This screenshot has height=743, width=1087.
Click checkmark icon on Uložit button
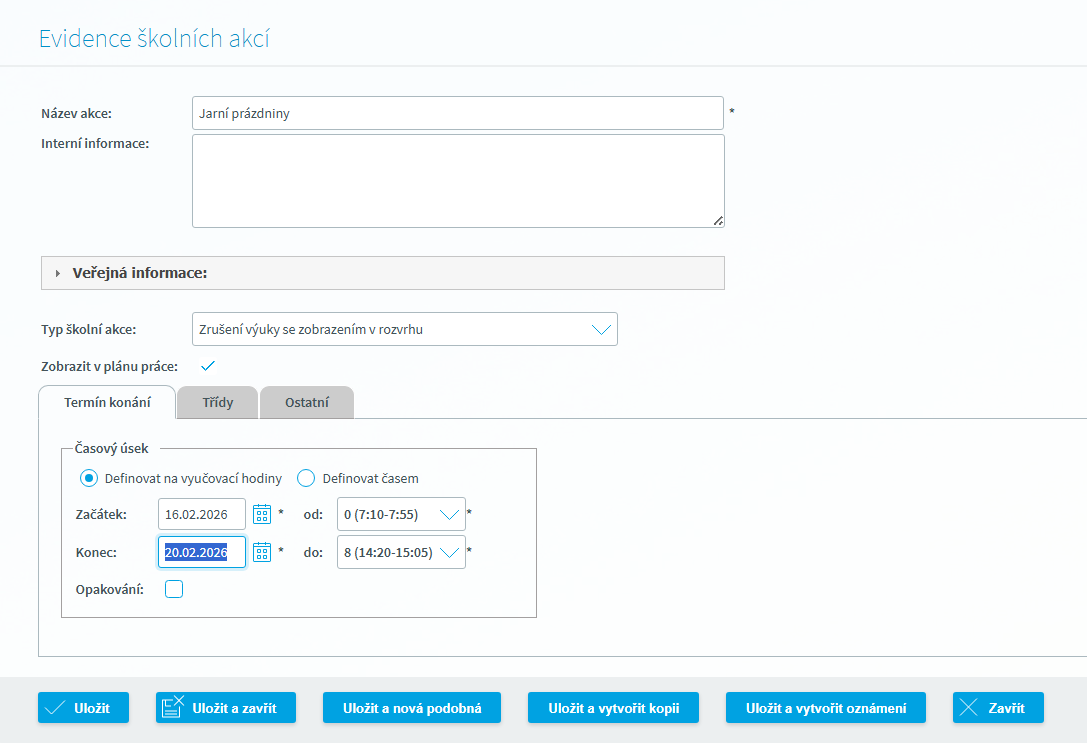pos(56,708)
